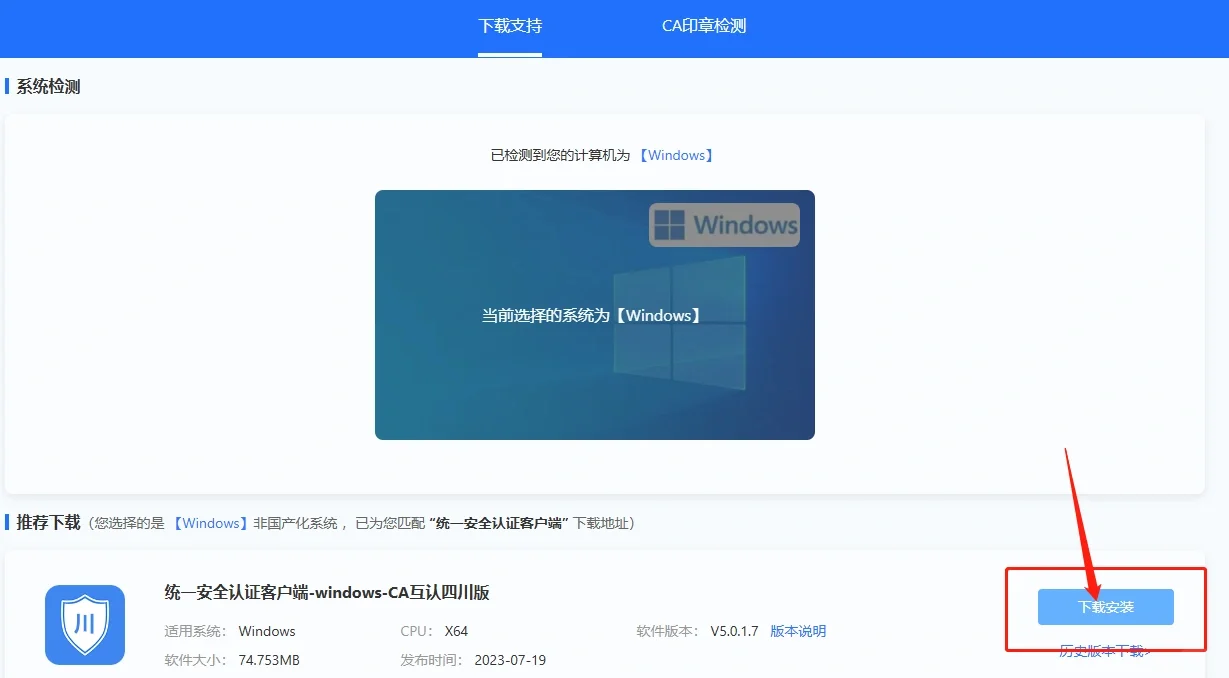
Task: Click the title 统一安全认证客户端-windows-CA互认四川版
Action: coord(327,592)
